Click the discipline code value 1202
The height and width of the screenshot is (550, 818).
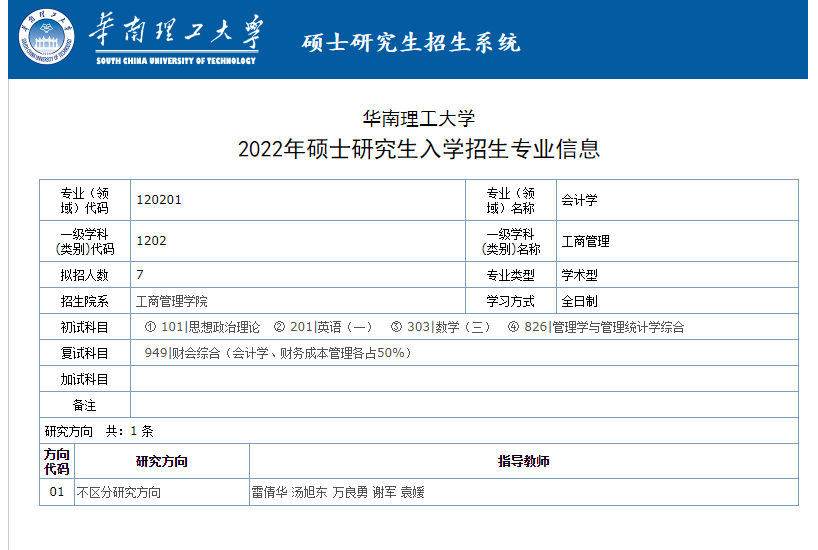click(151, 241)
